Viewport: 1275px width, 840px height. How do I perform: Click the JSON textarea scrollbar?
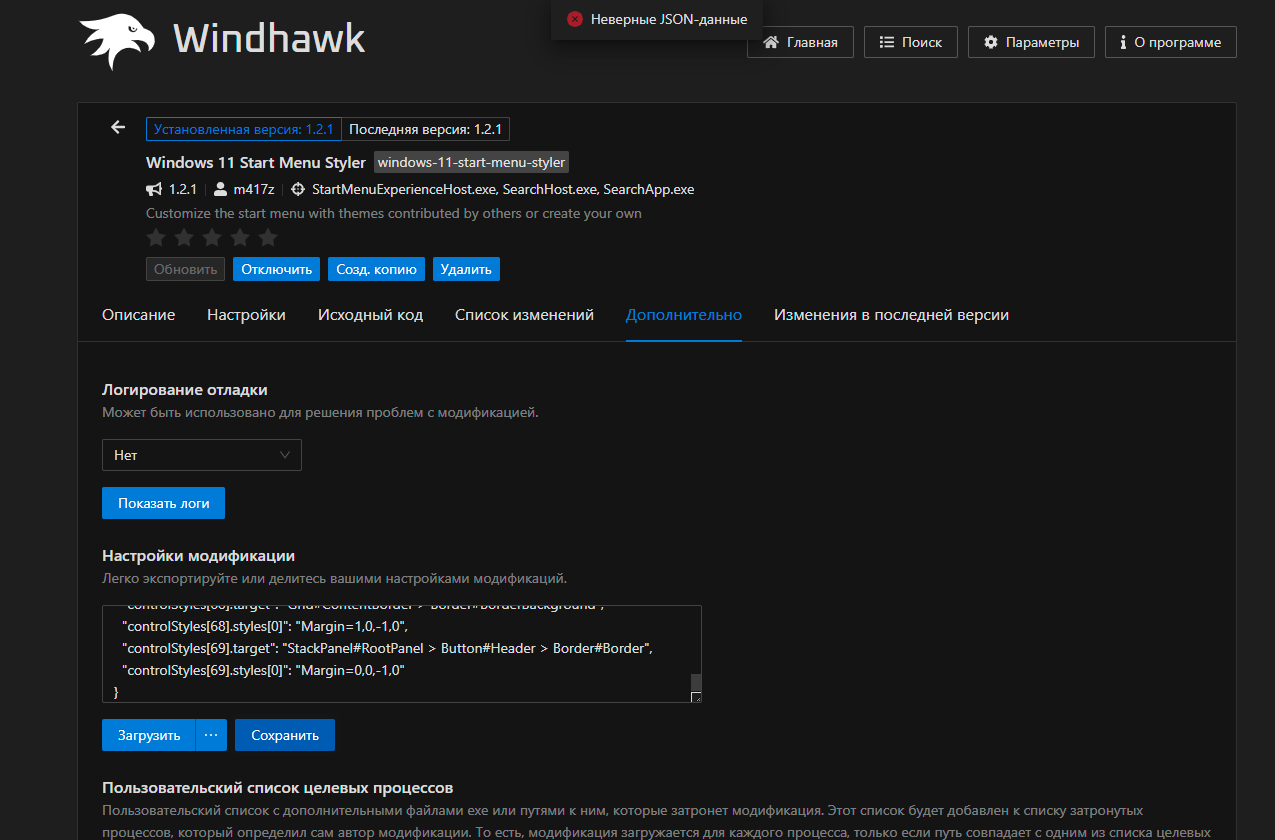[x=697, y=683]
